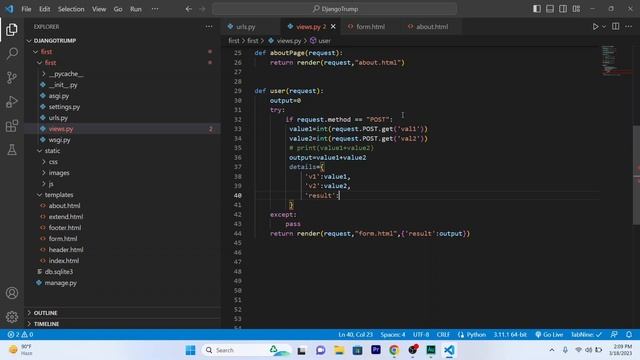Screen dimensions: 640x360
Task: Close the views.py tab
Action: click(x=333, y=27)
